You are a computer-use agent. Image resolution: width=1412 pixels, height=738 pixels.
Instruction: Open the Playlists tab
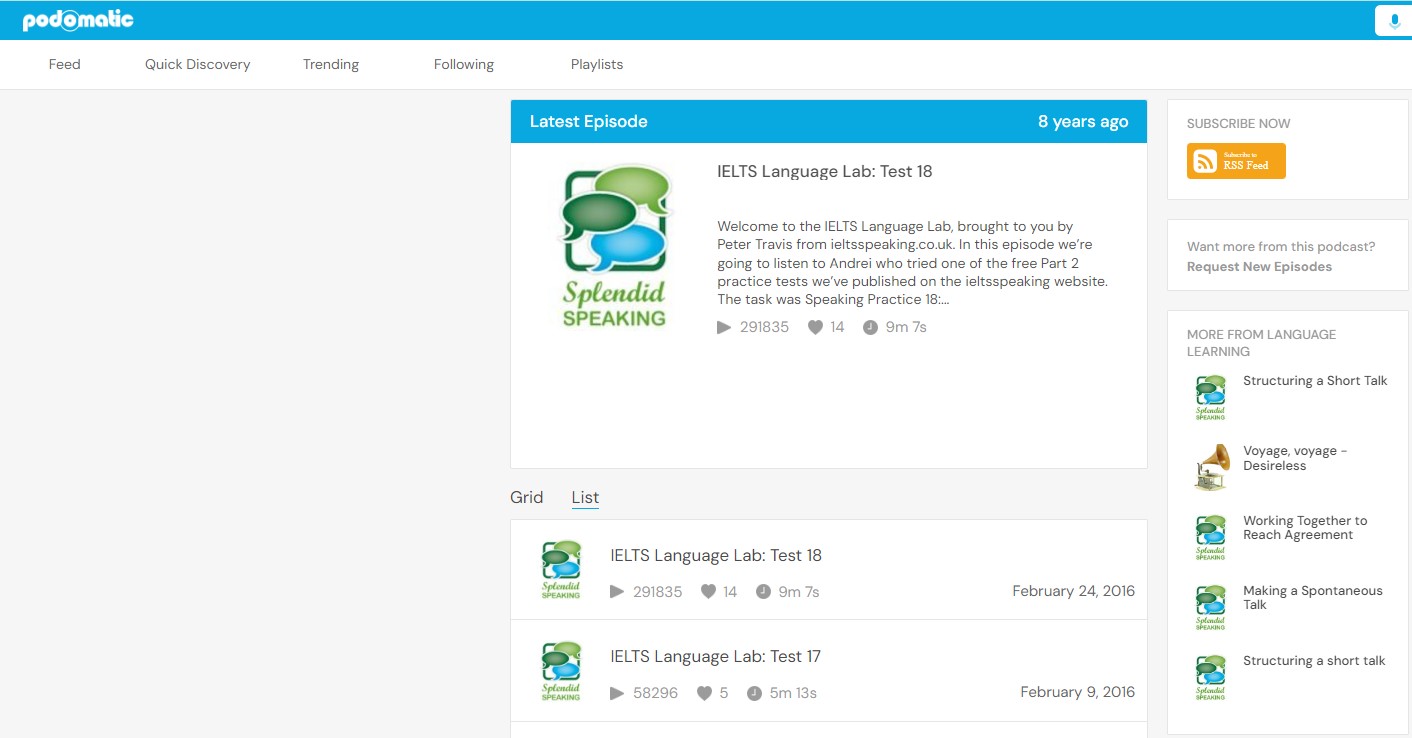click(597, 64)
